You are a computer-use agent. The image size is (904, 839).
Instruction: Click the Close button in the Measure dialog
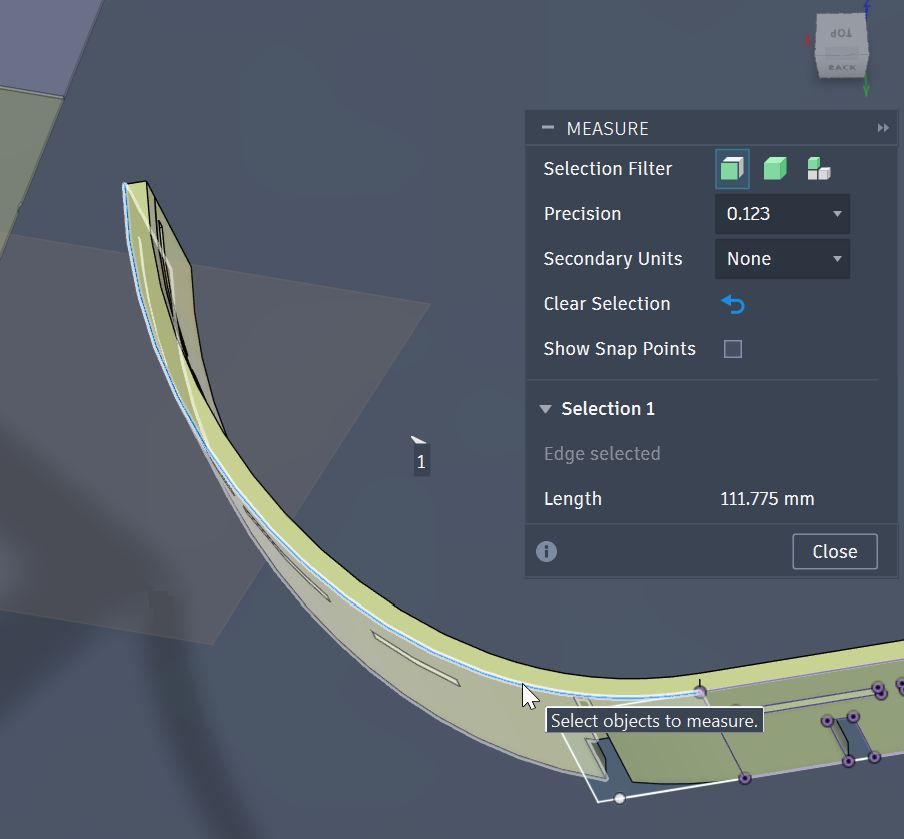pos(834,551)
